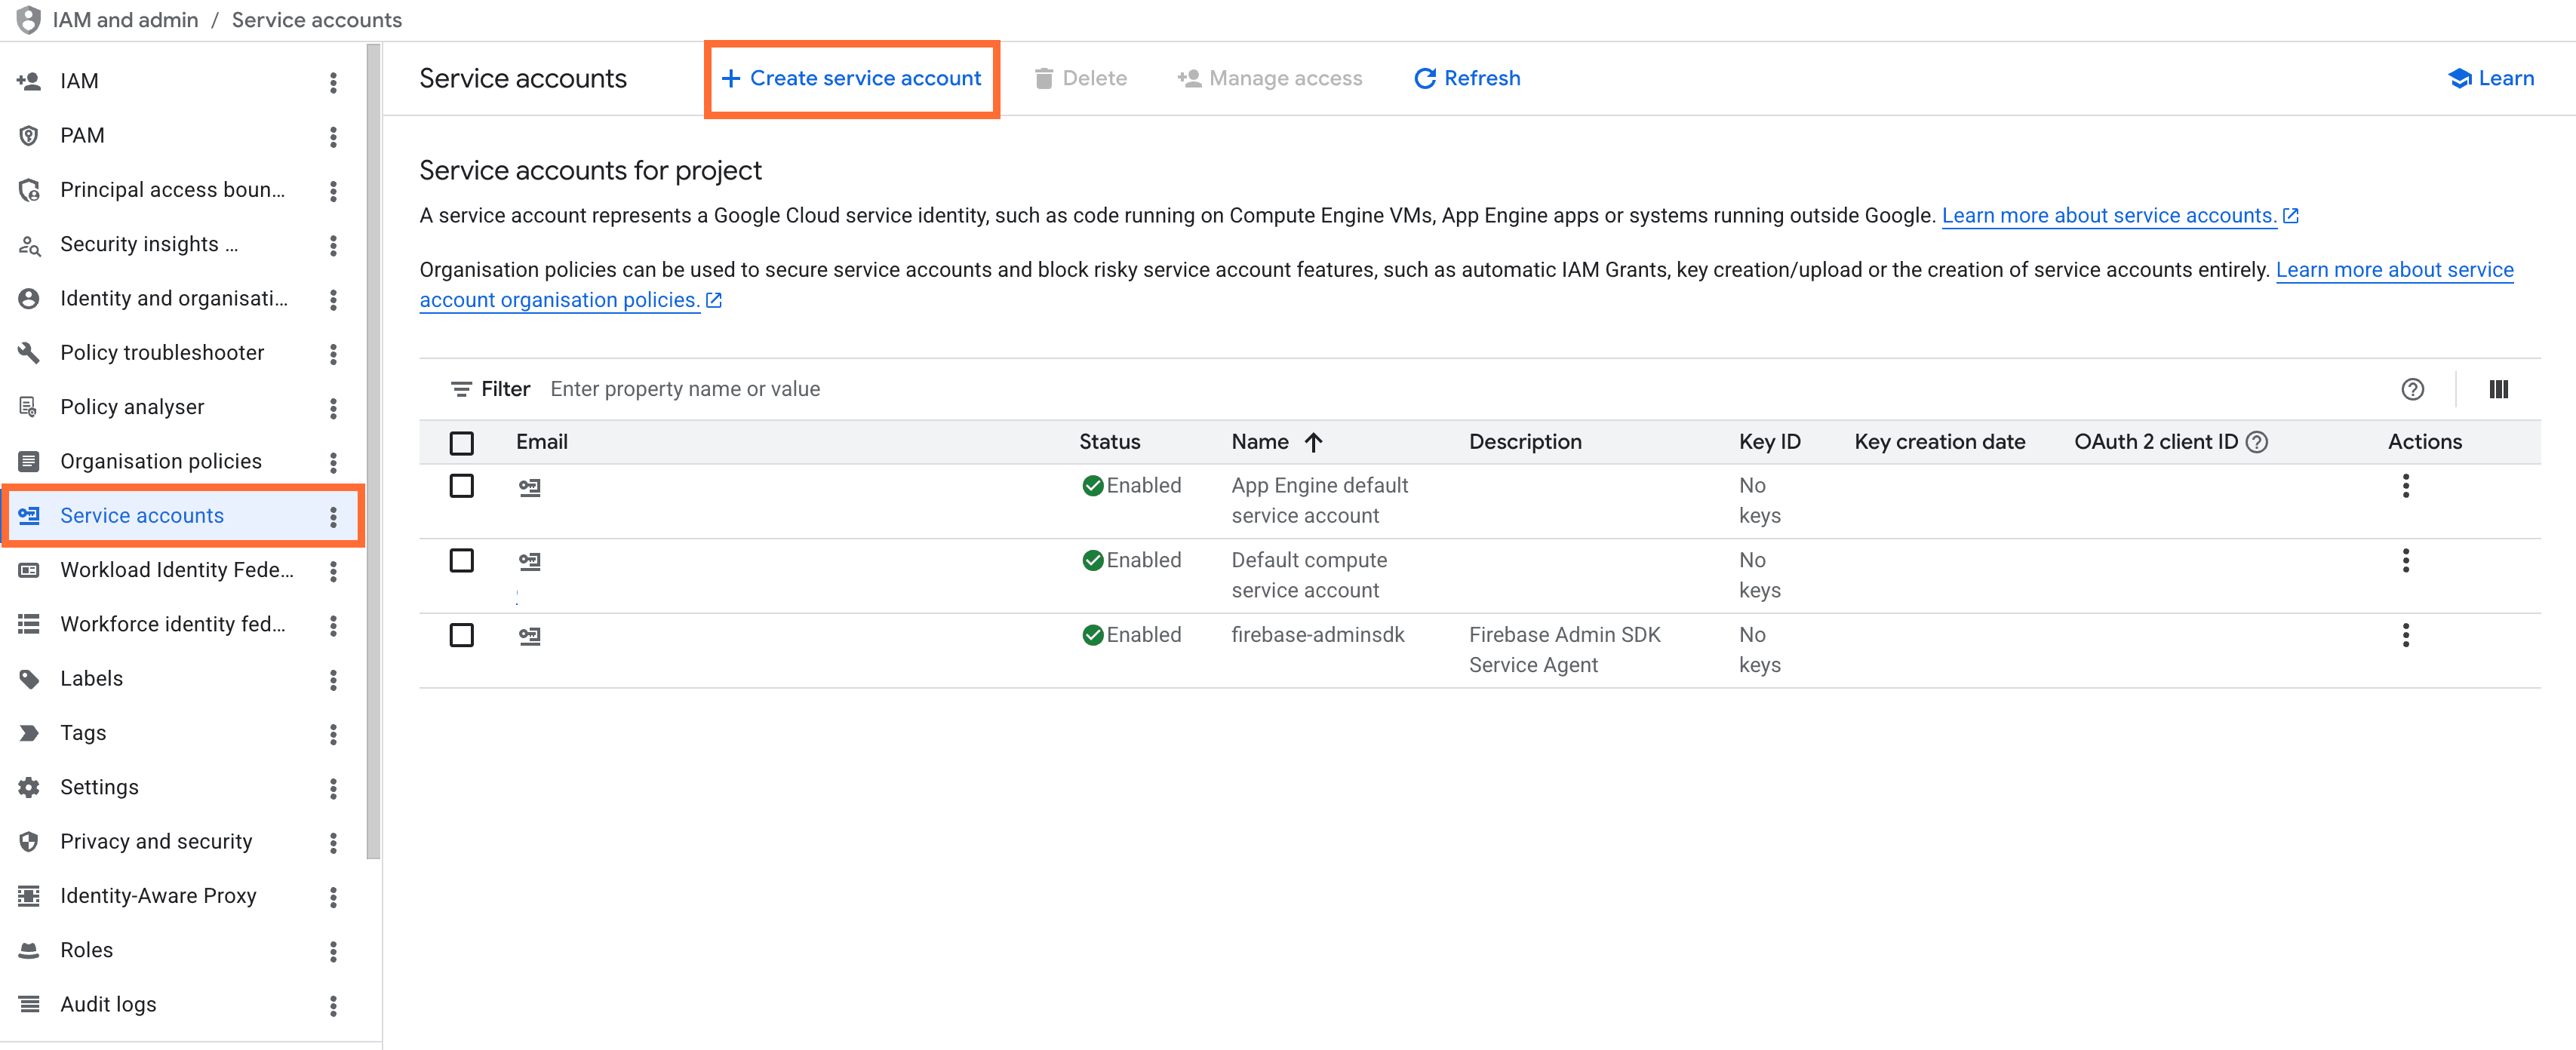Image resolution: width=2576 pixels, height=1050 pixels.
Task: Click the help icon near the filter bar
Action: (2413, 389)
